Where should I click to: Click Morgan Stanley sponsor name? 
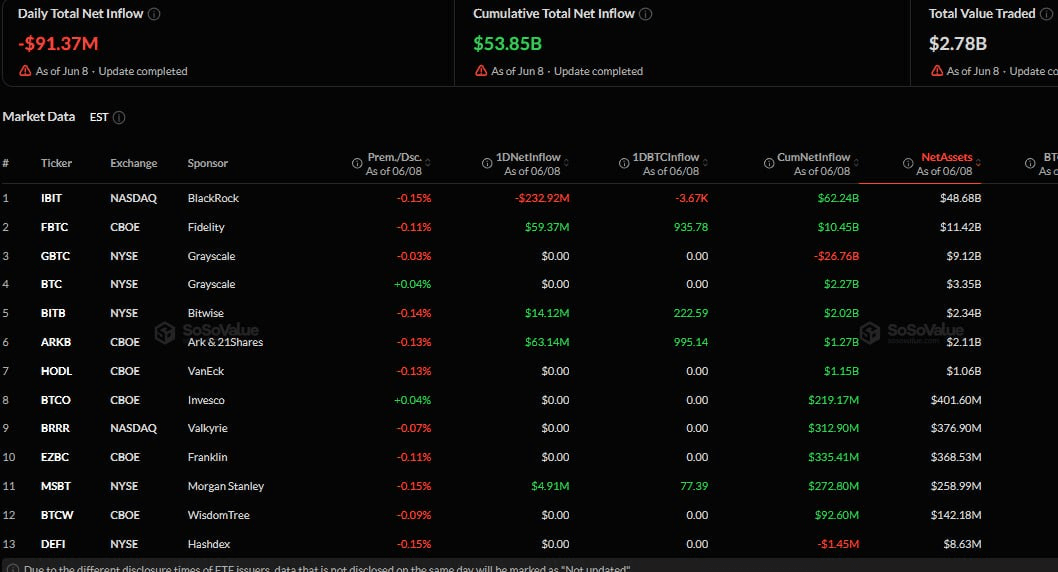226,486
